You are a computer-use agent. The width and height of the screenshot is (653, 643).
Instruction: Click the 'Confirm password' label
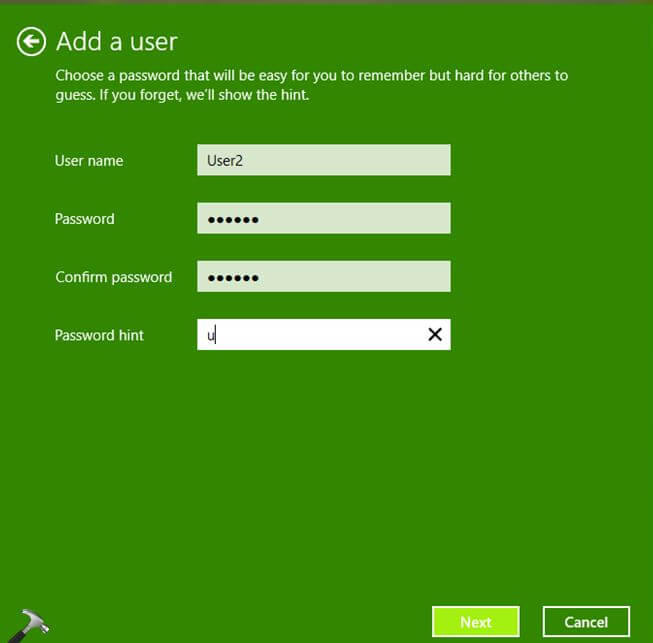(x=113, y=277)
